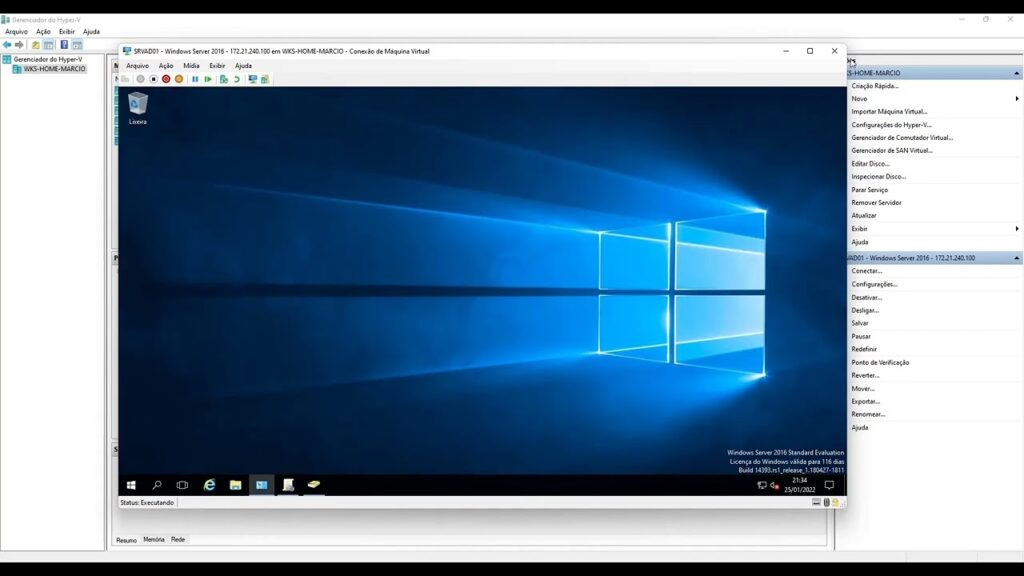Pause the virtual machine from the toolbar
1024x576 pixels.
coord(195,79)
